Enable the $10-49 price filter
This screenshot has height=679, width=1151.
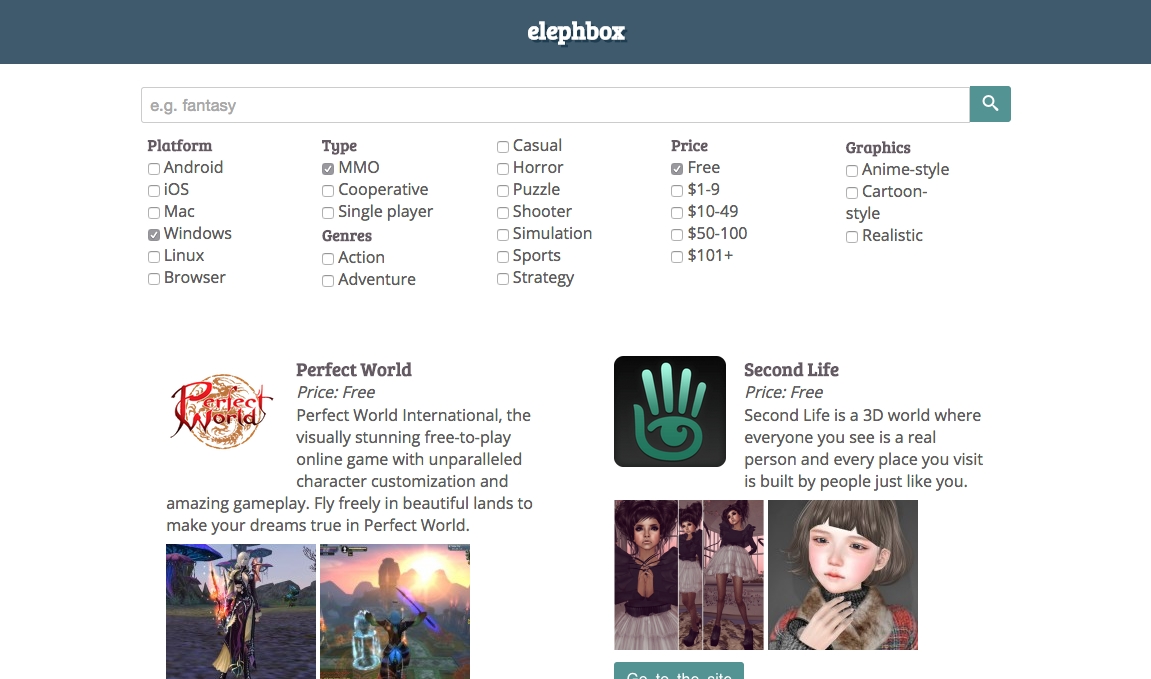(x=677, y=213)
